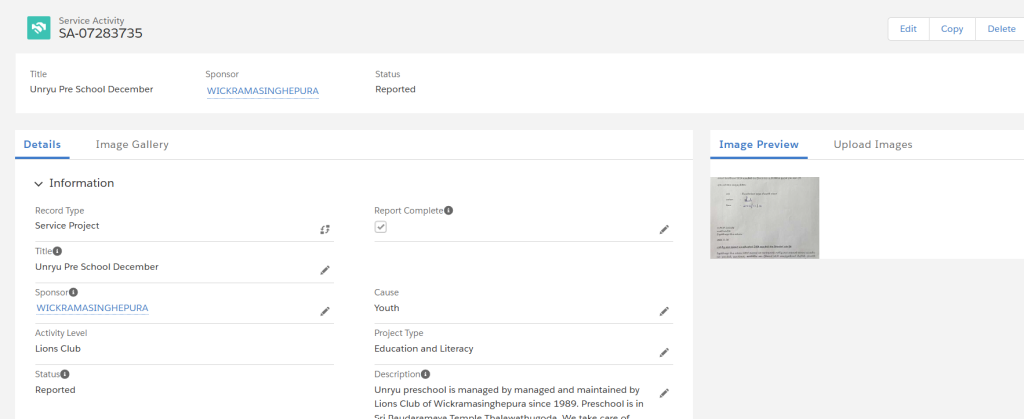Show info tooltip for Title field
1024x419 pixels.
57,251
